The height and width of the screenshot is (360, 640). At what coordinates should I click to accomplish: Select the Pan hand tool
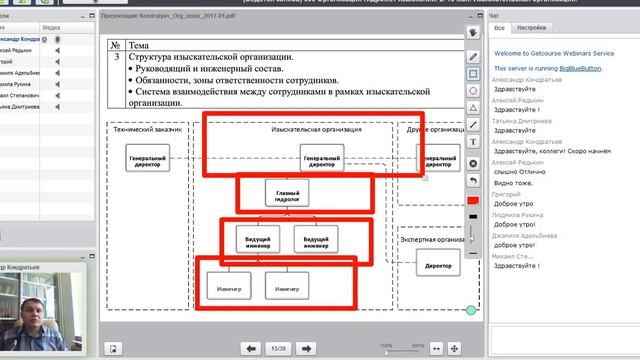473,32
